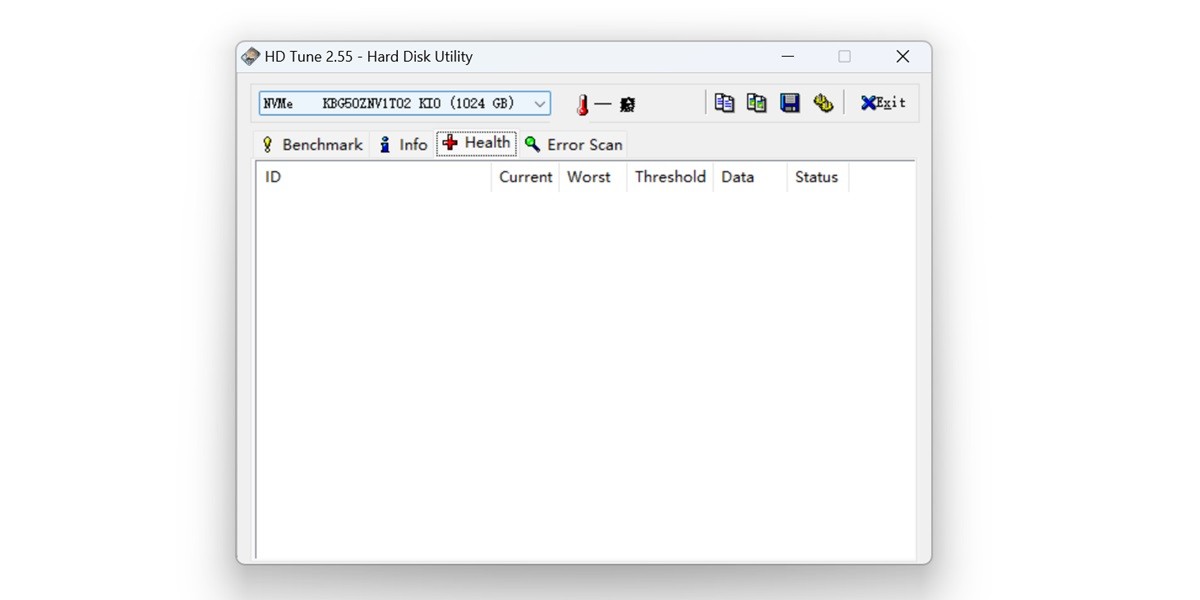Select the Health tab

point(477,143)
